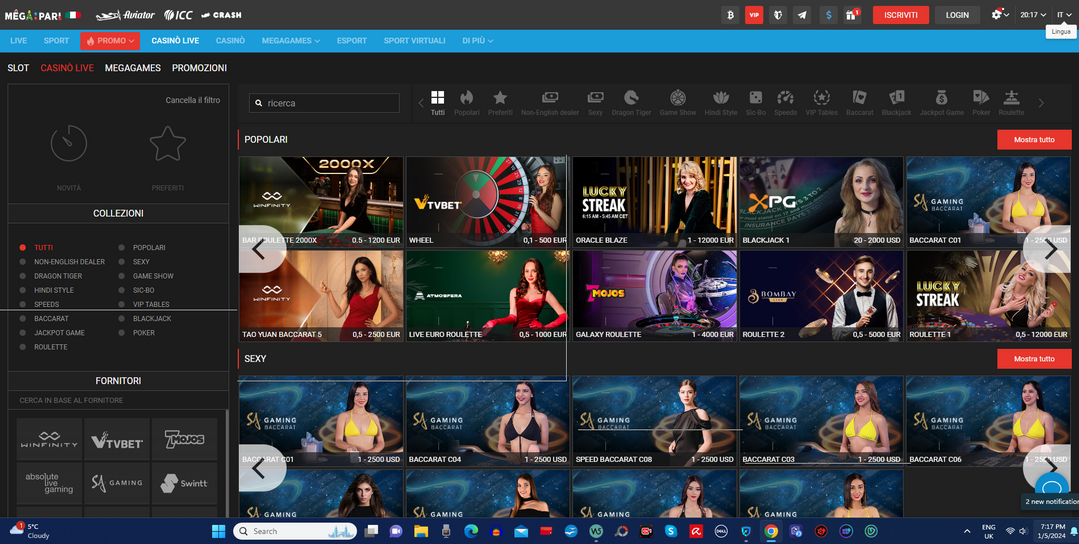Show previous Popolari games with left arrow
The width and height of the screenshot is (1079, 544).
point(261,249)
